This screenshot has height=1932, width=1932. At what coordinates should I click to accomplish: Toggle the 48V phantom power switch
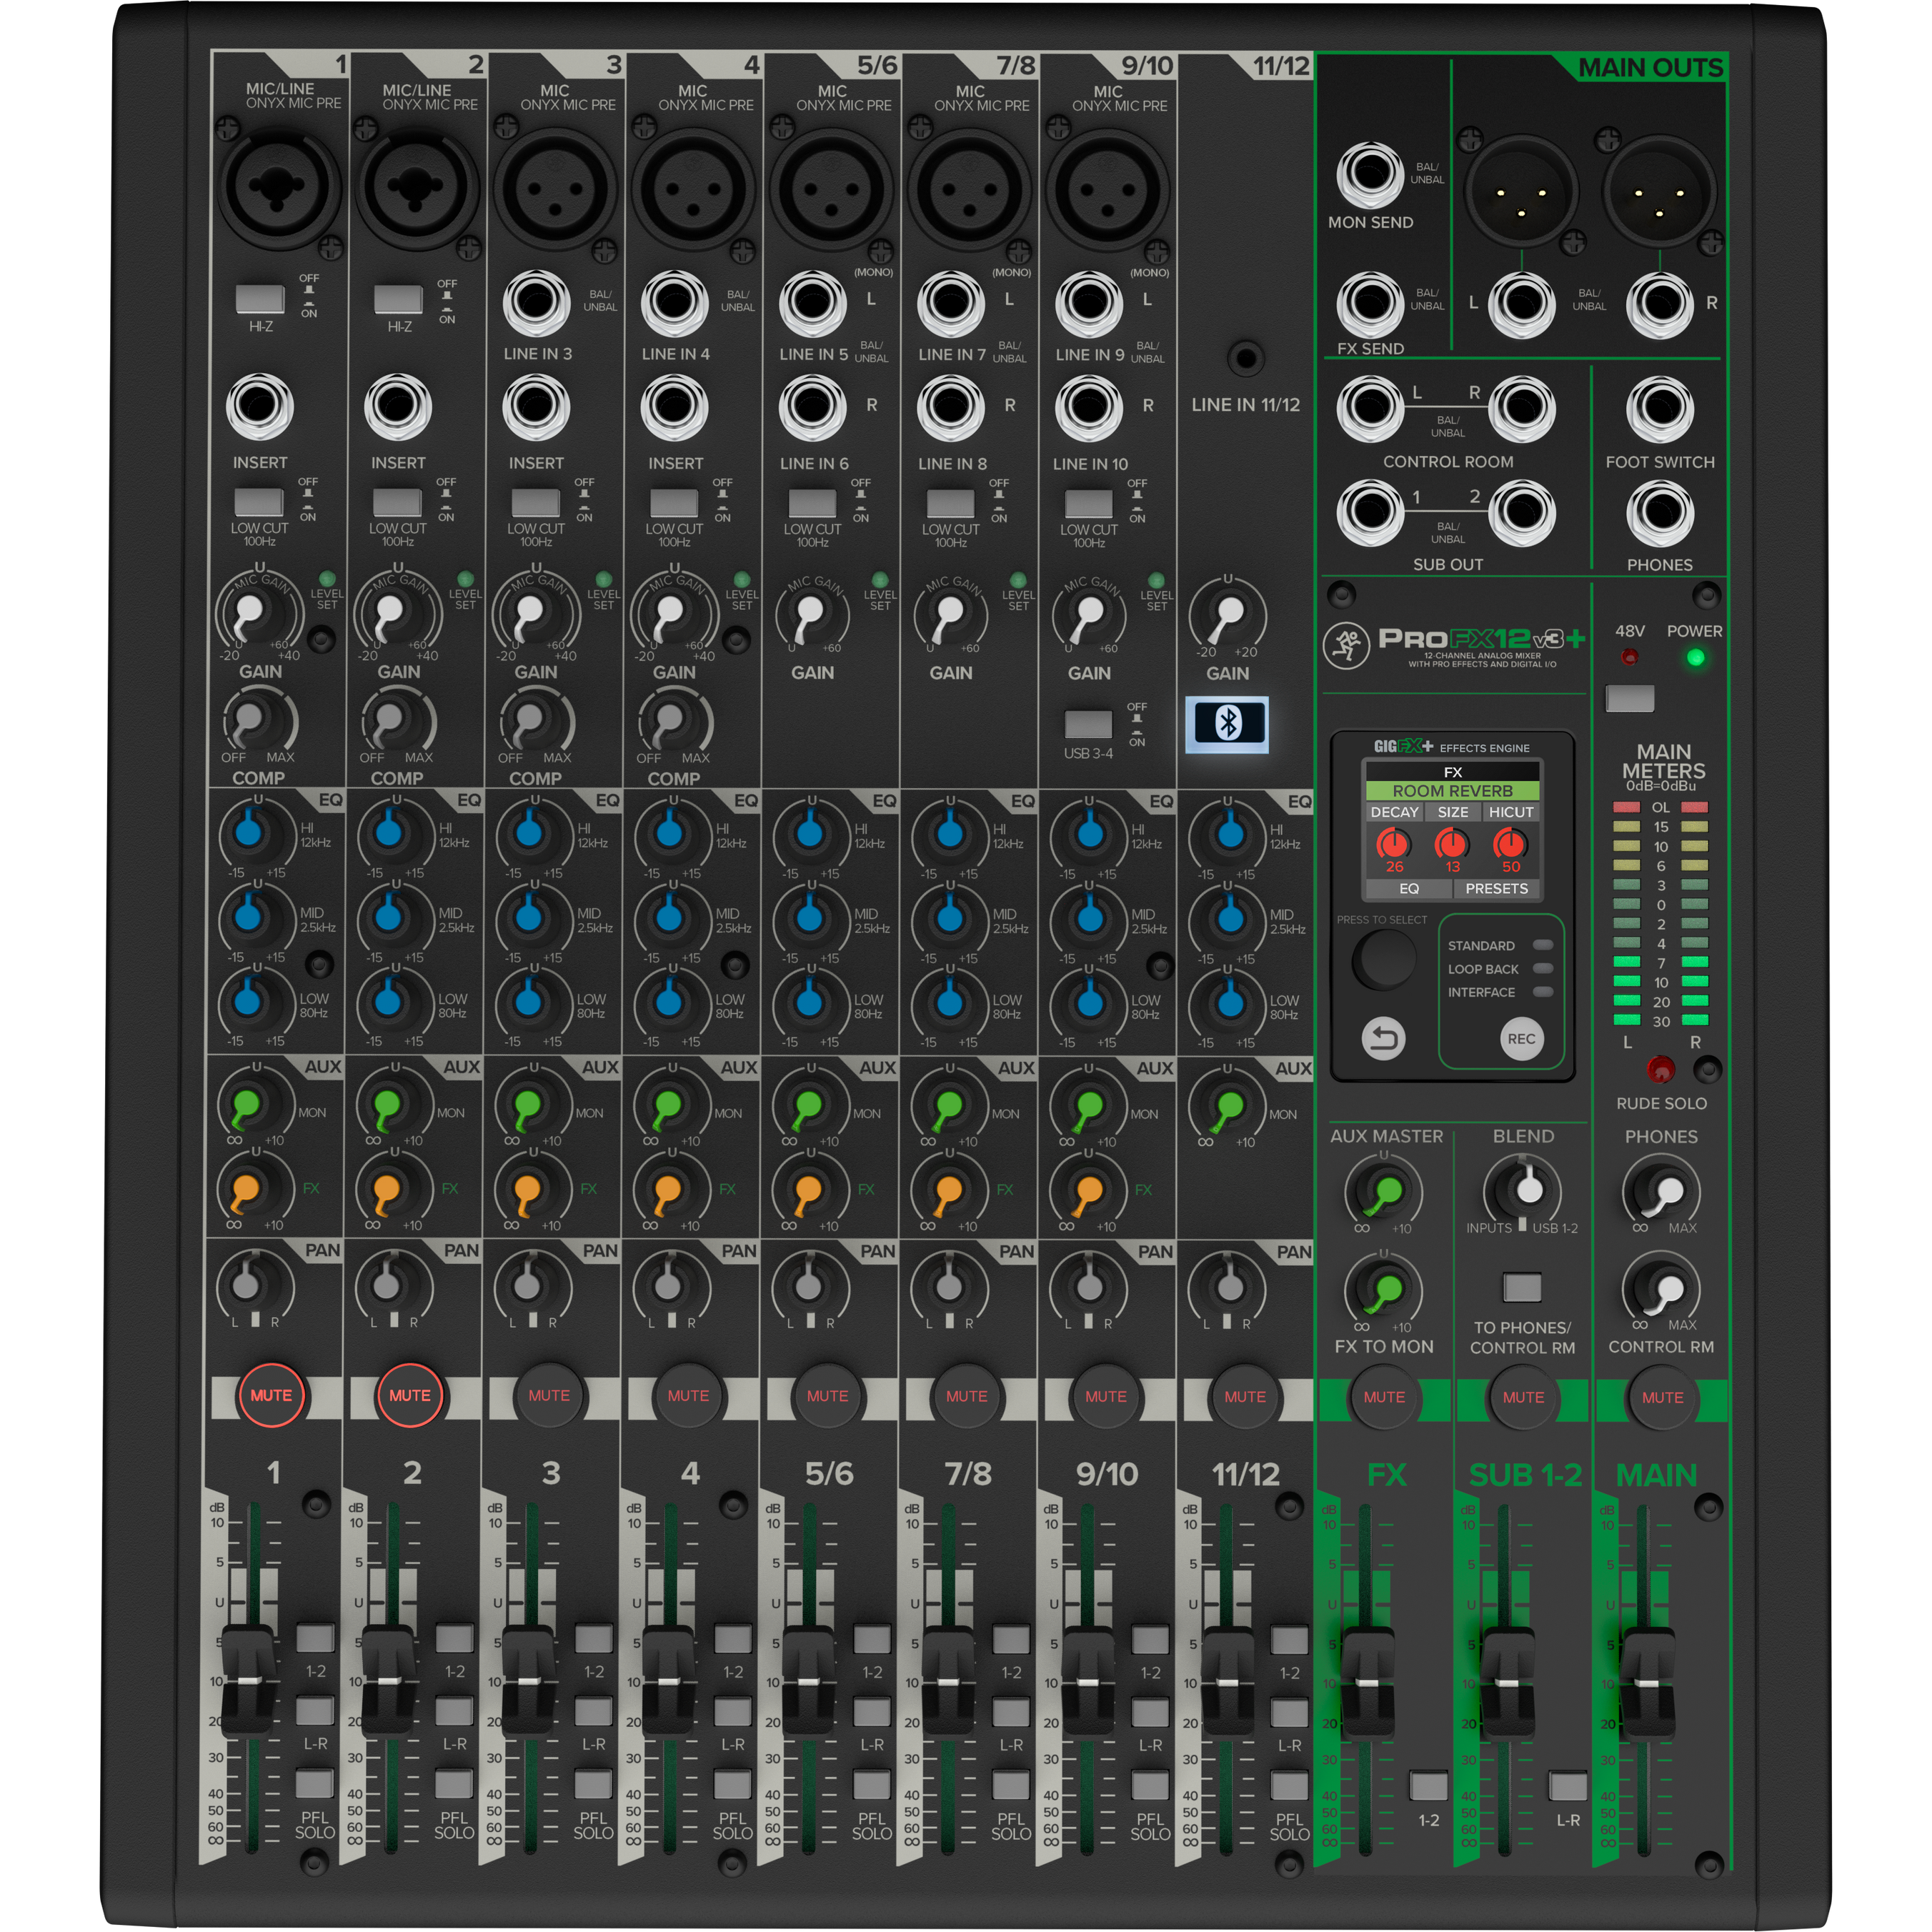coord(1629,699)
